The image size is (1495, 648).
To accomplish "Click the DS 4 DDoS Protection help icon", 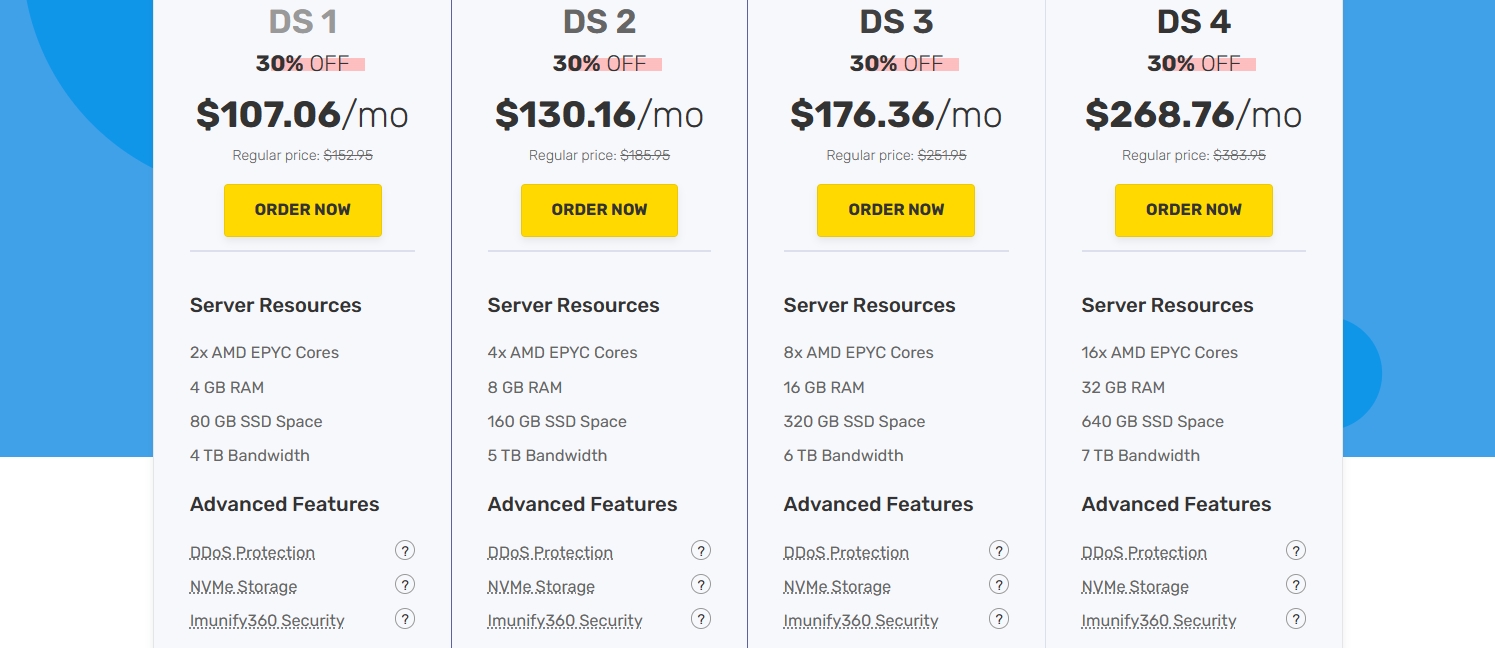I will pos(1295,550).
